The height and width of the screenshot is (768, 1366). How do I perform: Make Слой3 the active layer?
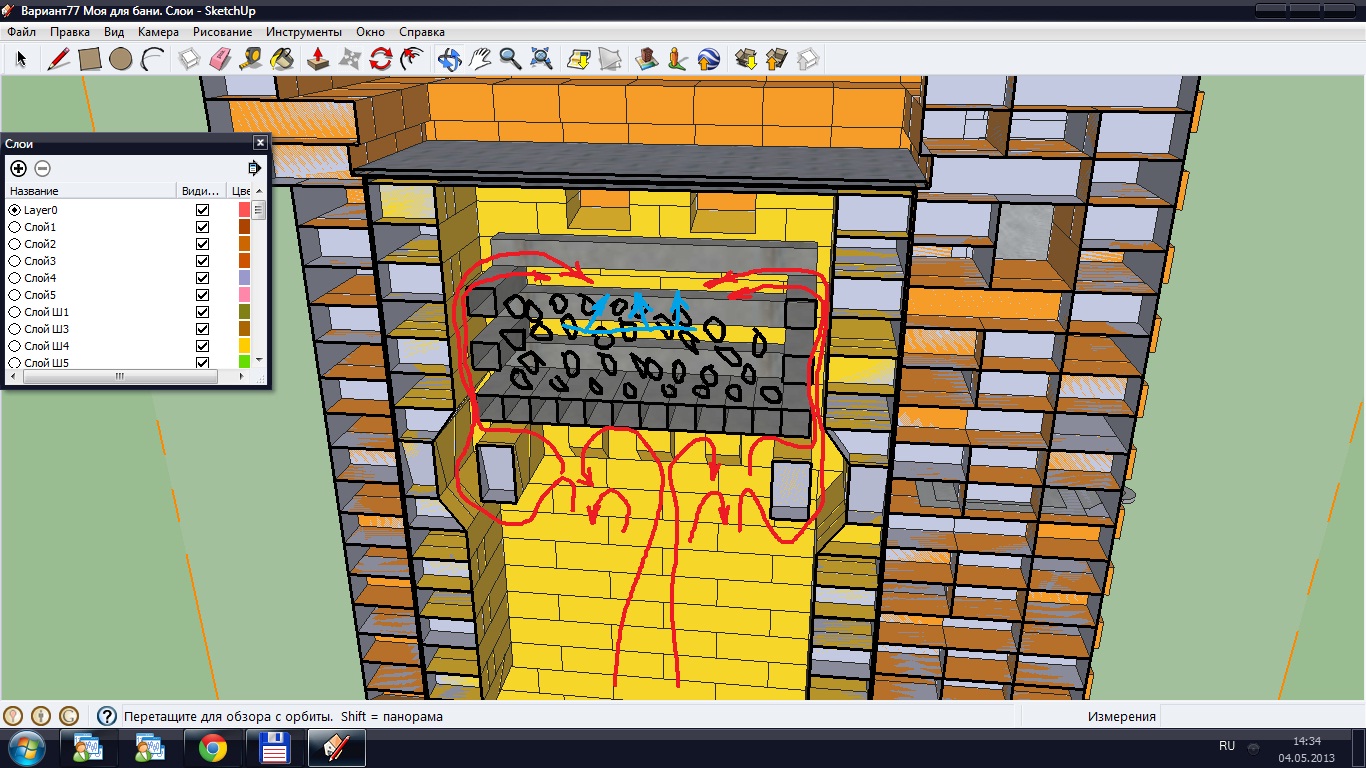[x=15, y=261]
